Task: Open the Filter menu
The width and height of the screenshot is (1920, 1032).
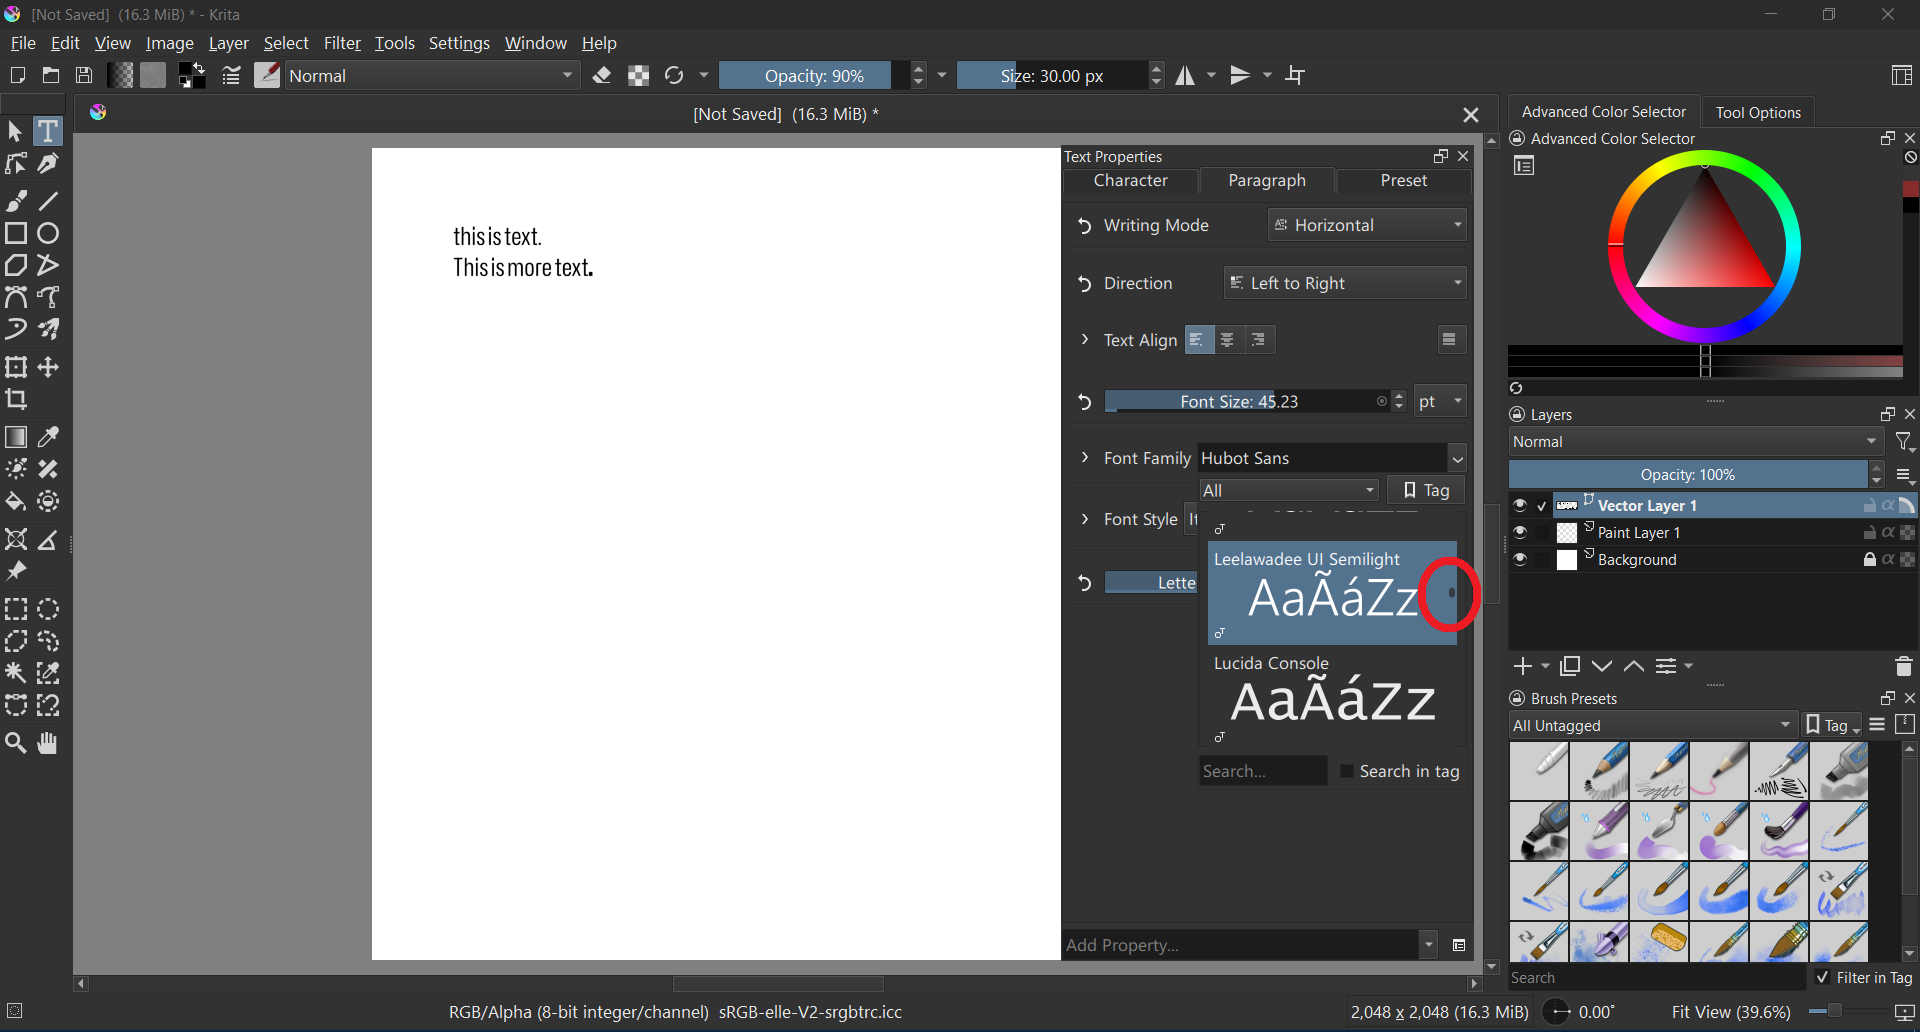Action: [342, 43]
